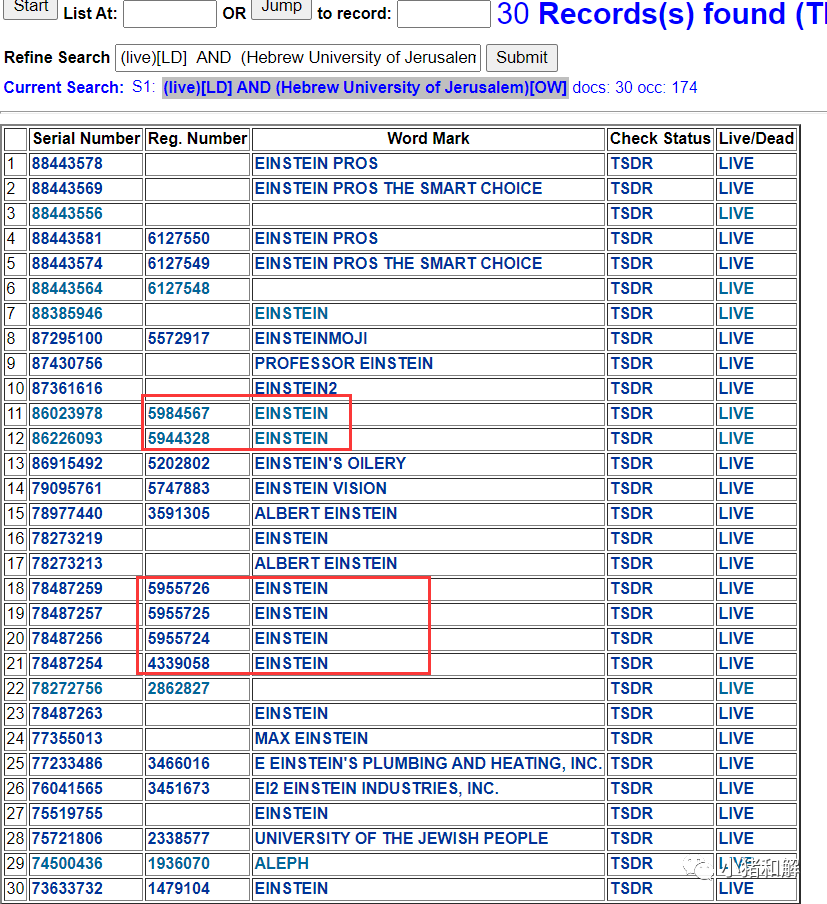The width and height of the screenshot is (827, 904).
Task: Open UNIVERSITY OF THE JEWISH PEOPLE mark
Action: [x=401, y=838]
